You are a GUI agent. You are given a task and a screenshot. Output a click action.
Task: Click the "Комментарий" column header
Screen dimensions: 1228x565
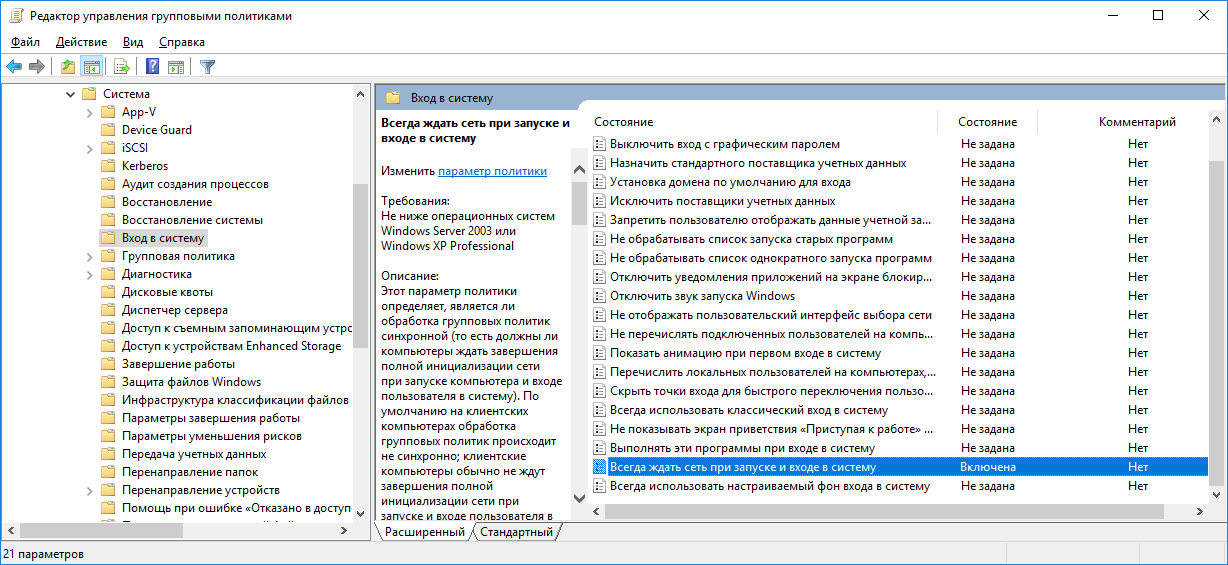click(1137, 122)
